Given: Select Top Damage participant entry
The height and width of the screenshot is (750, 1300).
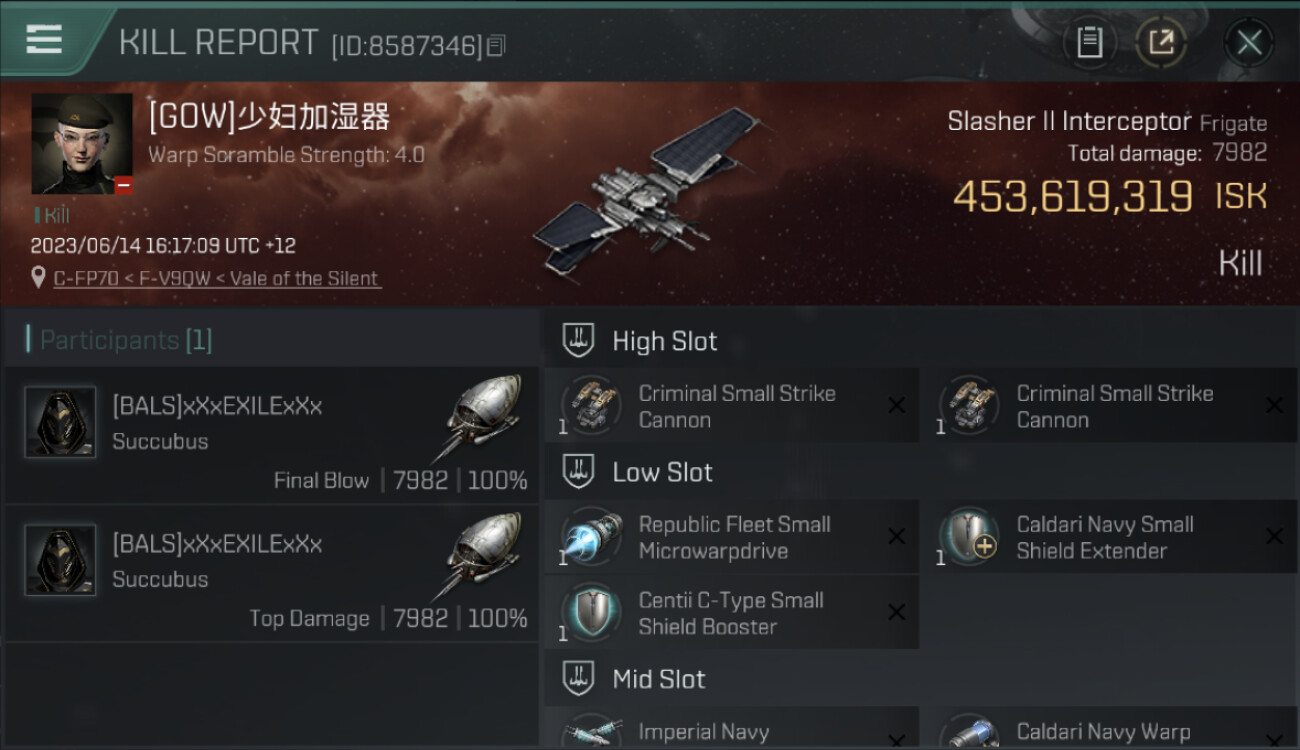Looking at the screenshot, I should 271,574.
